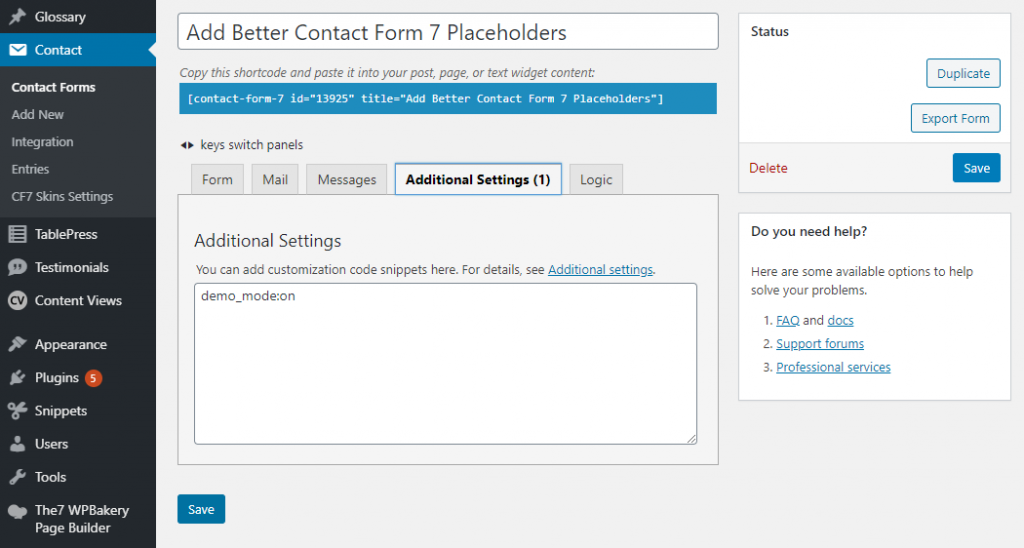The height and width of the screenshot is (548, 1024).
Task: Open the Additional settings help link
Action: click(x=600, y=270)
